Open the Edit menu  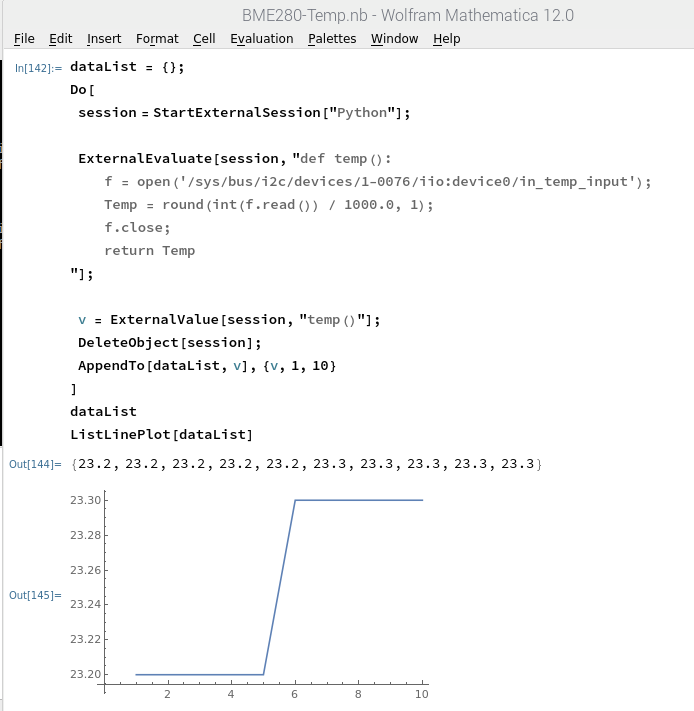coord(61,39)
